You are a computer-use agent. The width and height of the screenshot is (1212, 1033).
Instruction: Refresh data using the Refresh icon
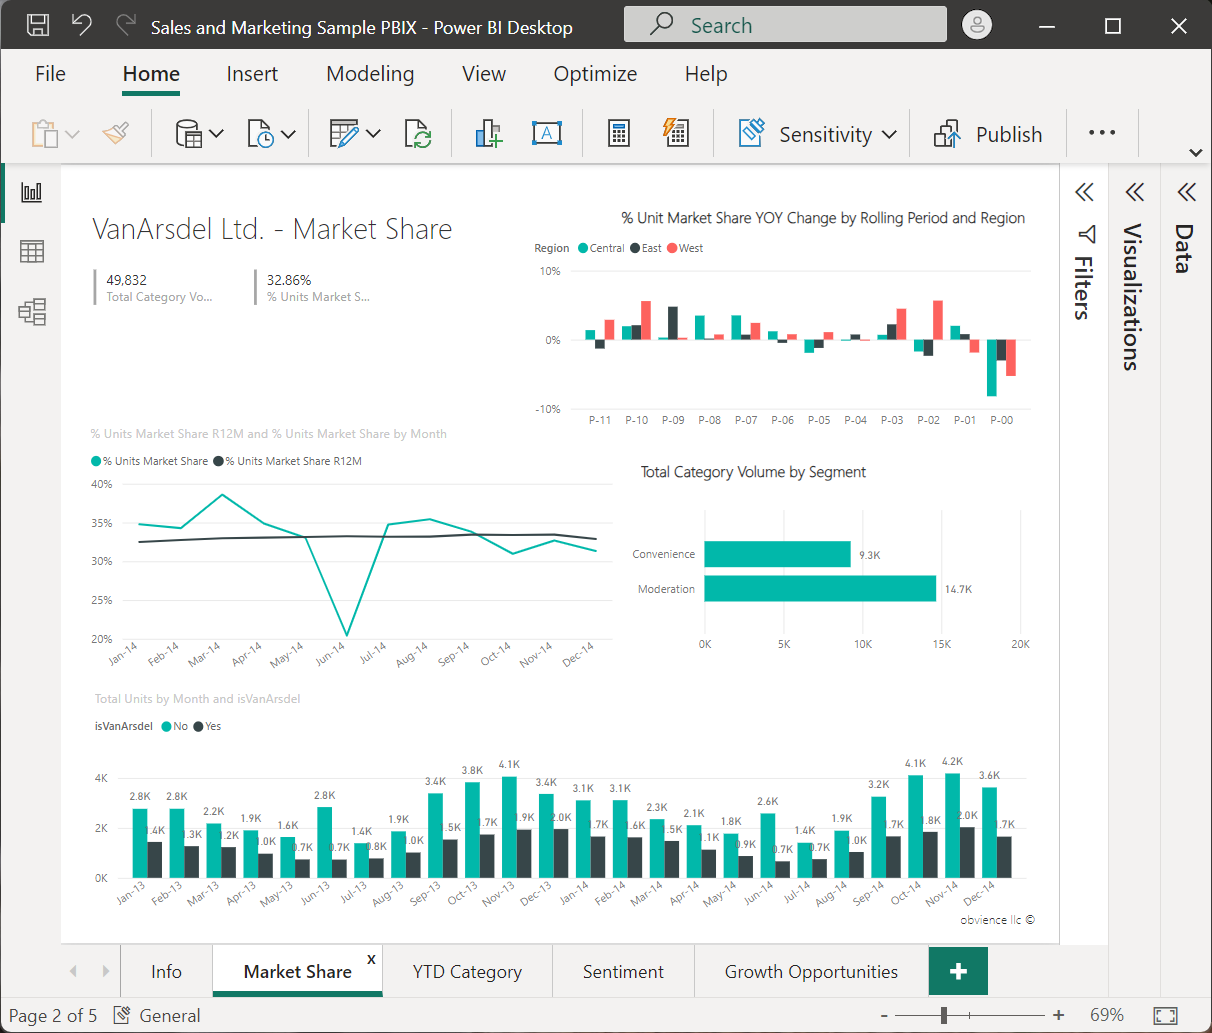point(417,134)
